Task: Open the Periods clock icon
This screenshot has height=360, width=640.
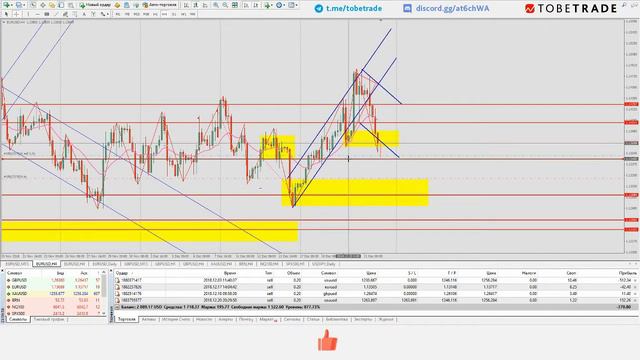Action: pos(279,5)
